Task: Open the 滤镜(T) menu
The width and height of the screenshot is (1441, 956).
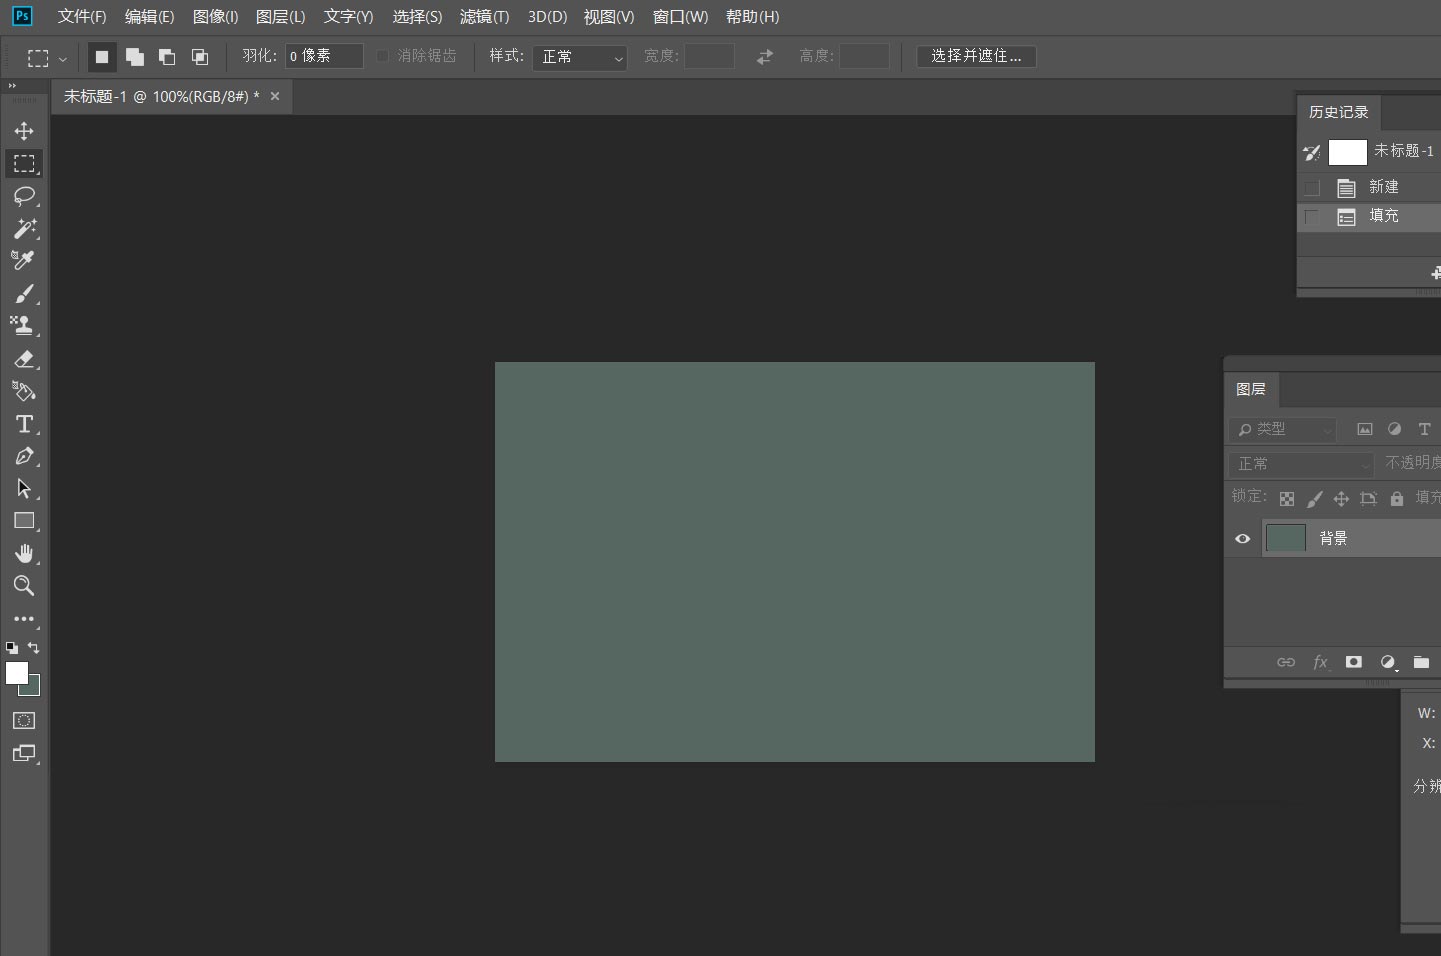Action: point(484,17)
